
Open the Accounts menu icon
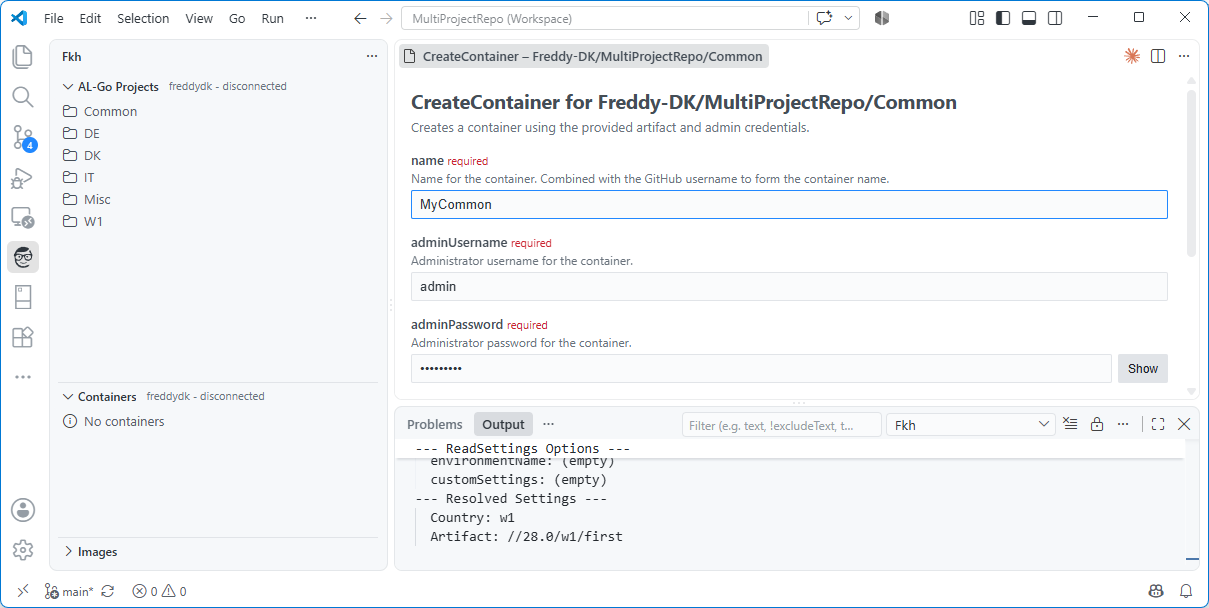[23, 510]
